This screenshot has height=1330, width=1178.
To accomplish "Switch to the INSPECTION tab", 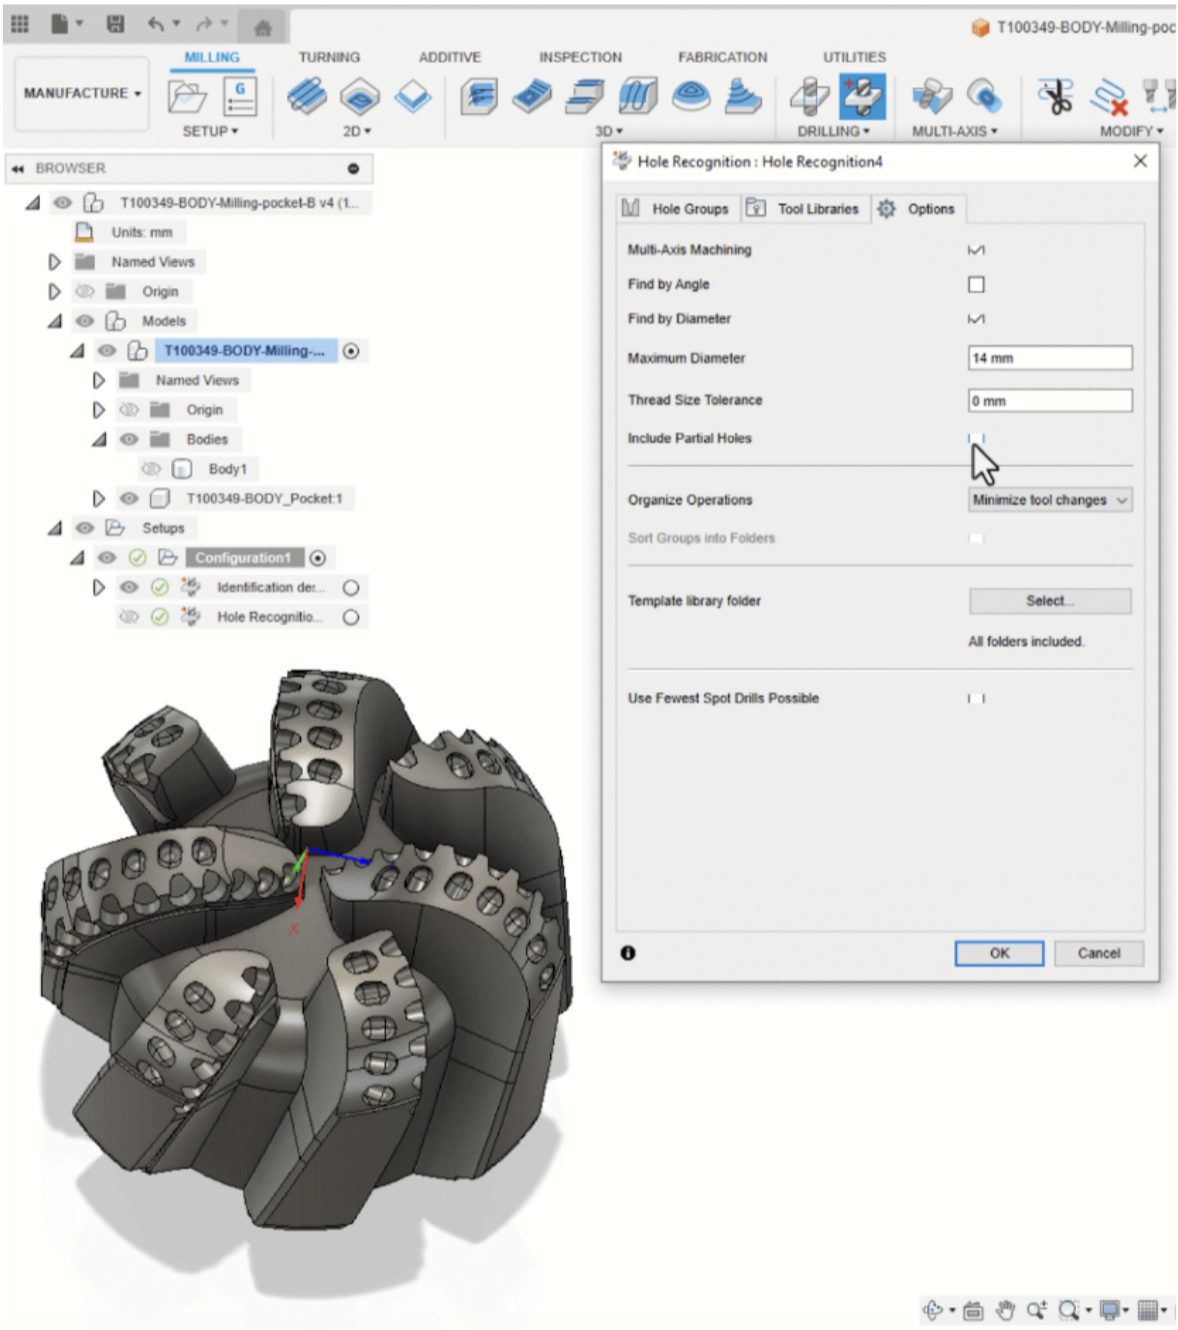I will [x=580, y=57].
